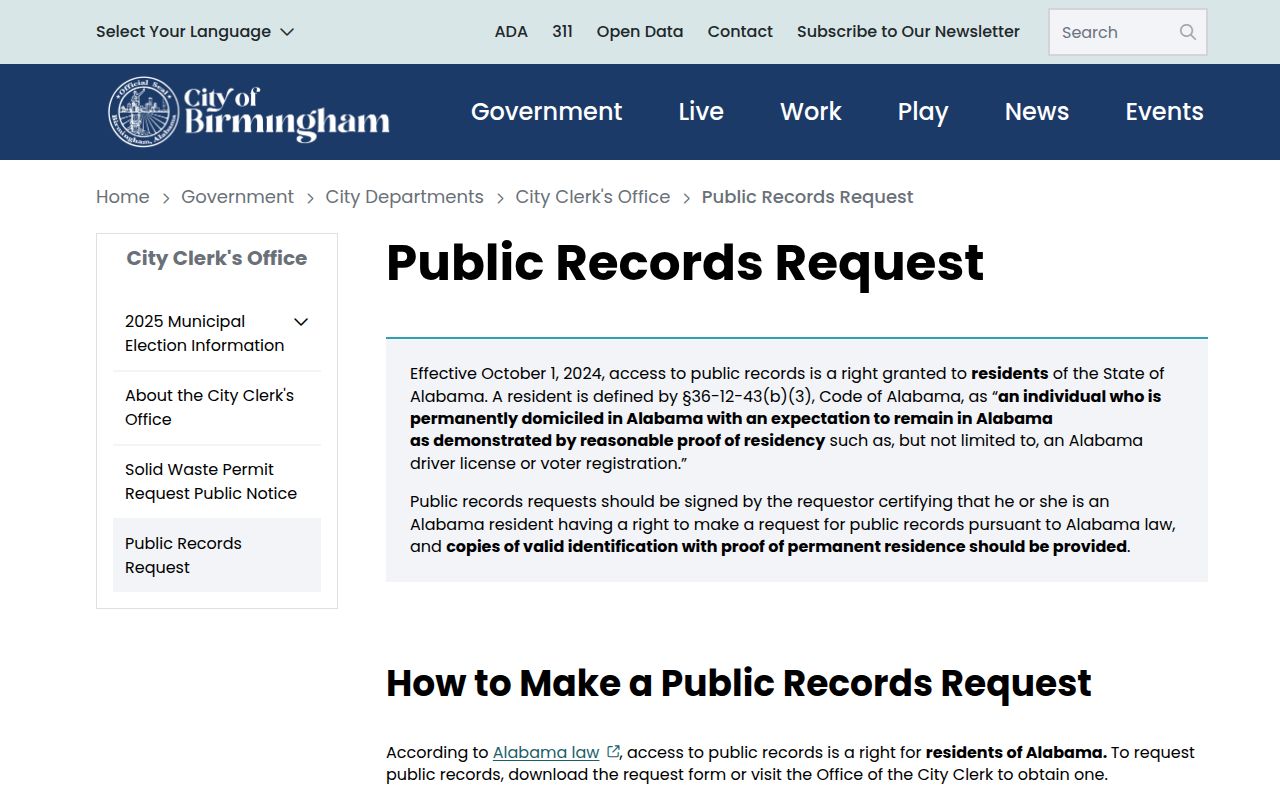Select Public Records Request sidebar item

(x=217, y=555)
